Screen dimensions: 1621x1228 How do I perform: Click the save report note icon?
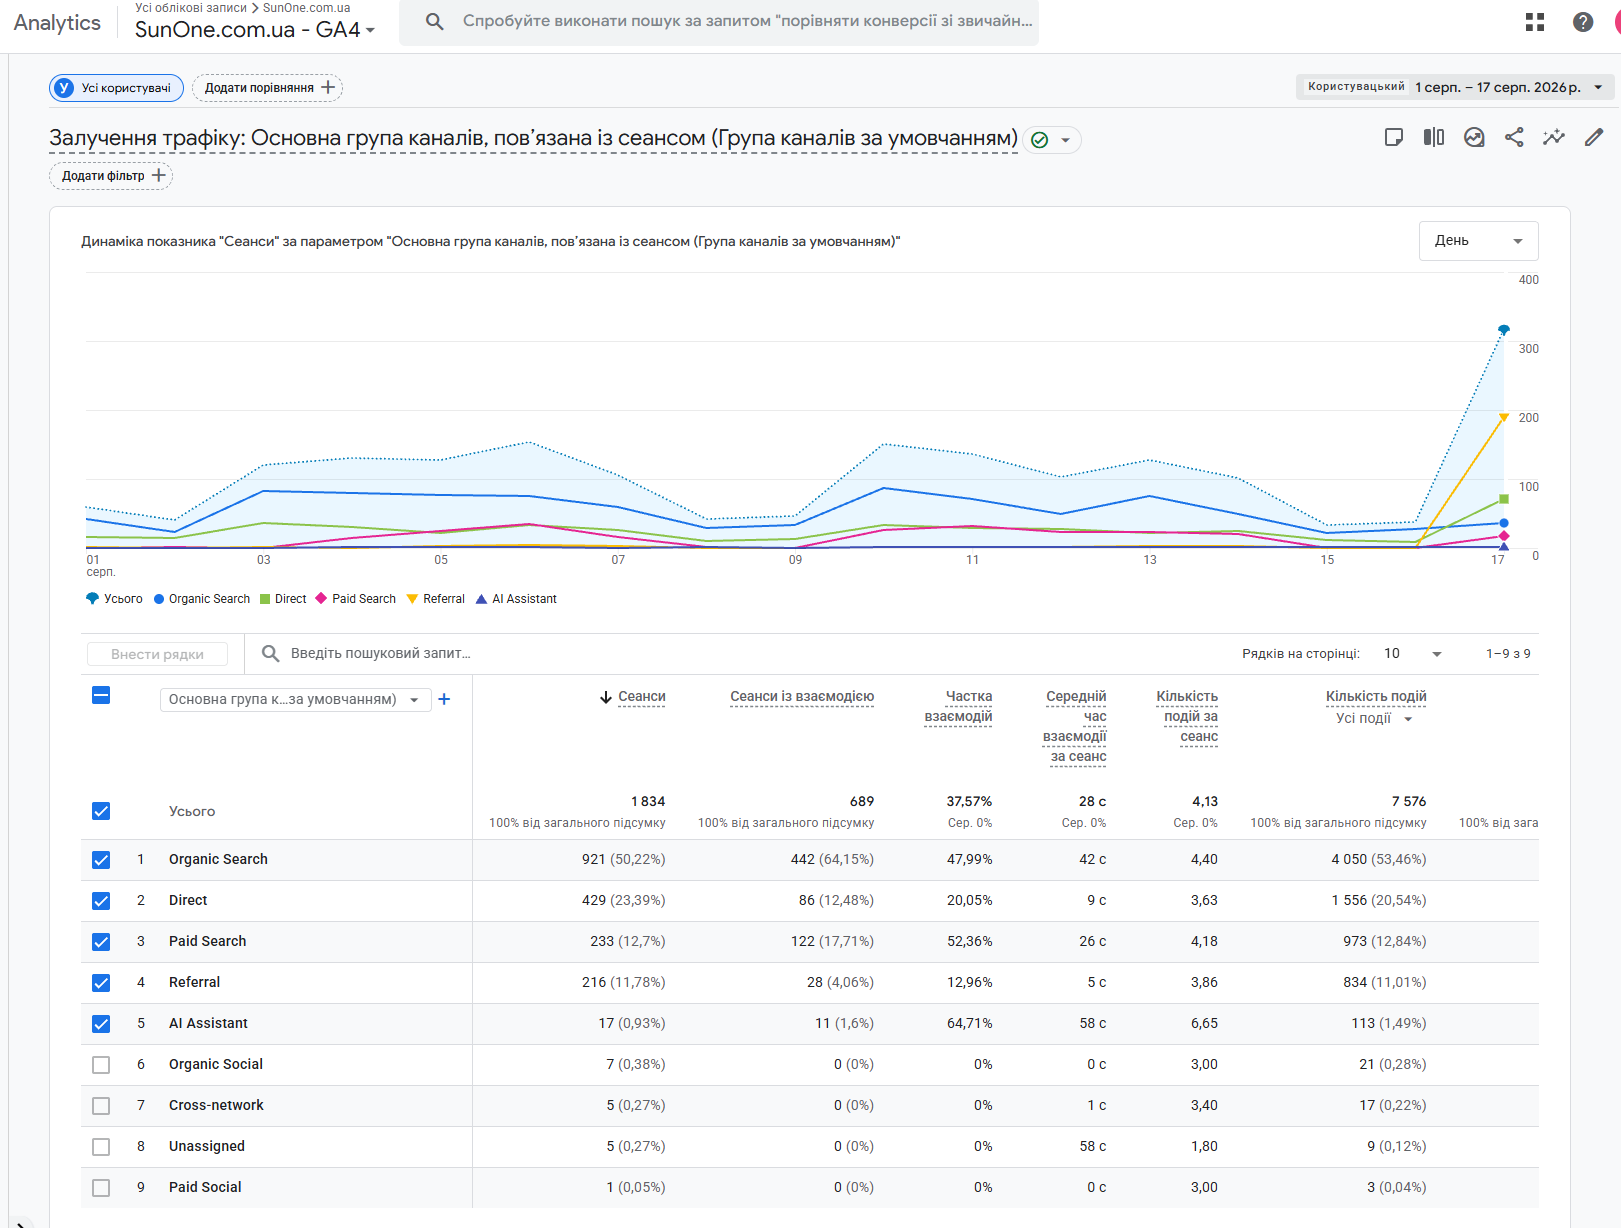(x=1394, y=137)
